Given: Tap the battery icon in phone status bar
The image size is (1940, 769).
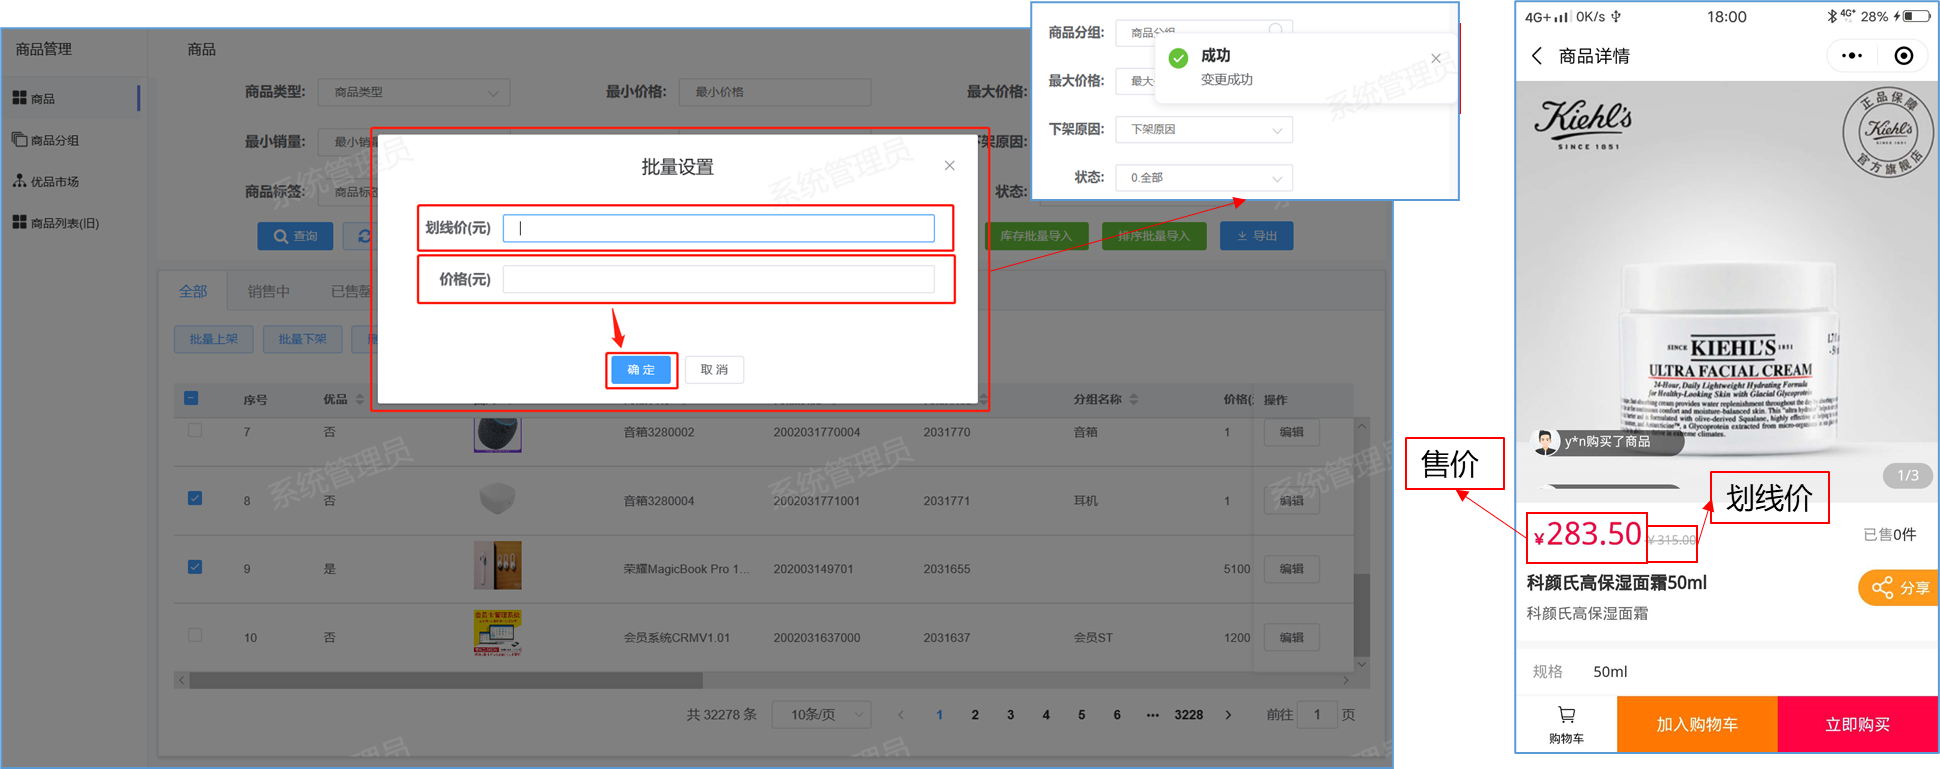Looking at the screenshot, I should tap(1916, 16).
